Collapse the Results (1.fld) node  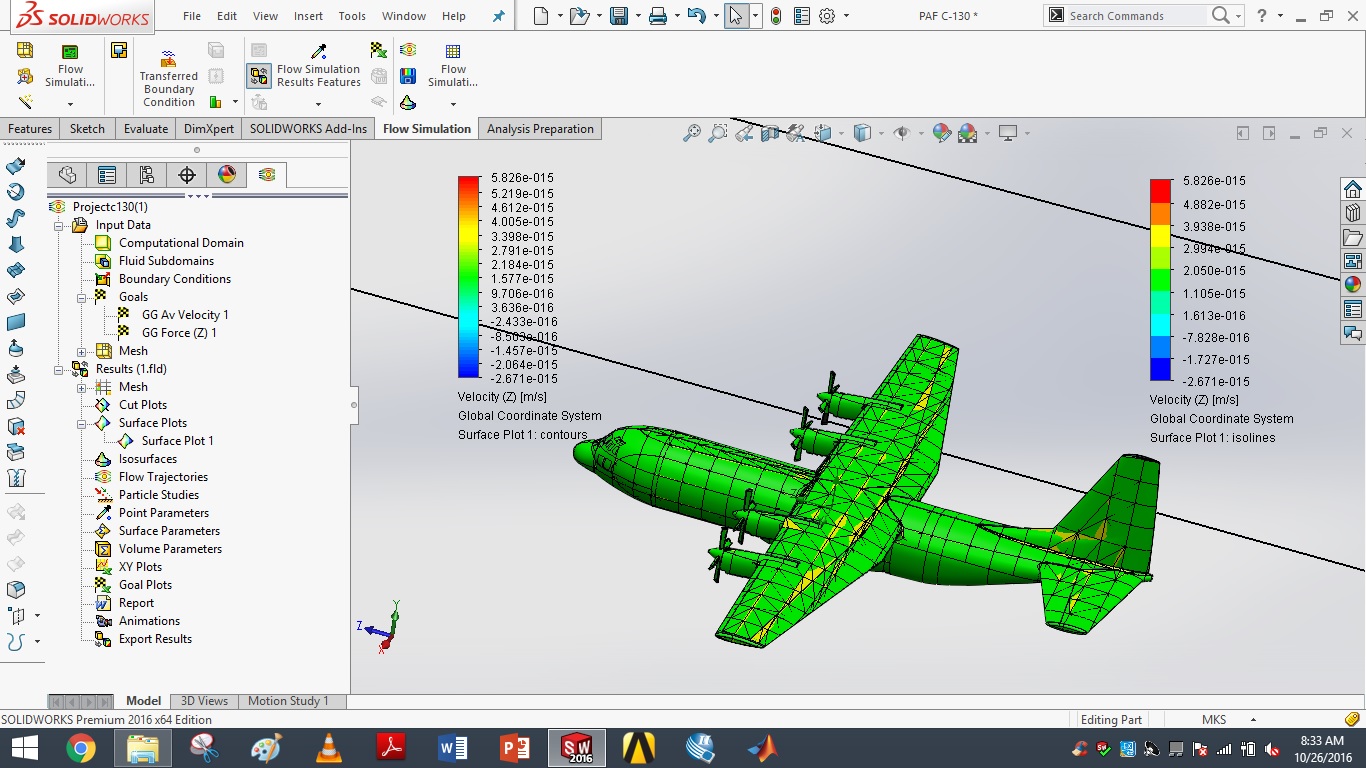[x=58, y=369]
